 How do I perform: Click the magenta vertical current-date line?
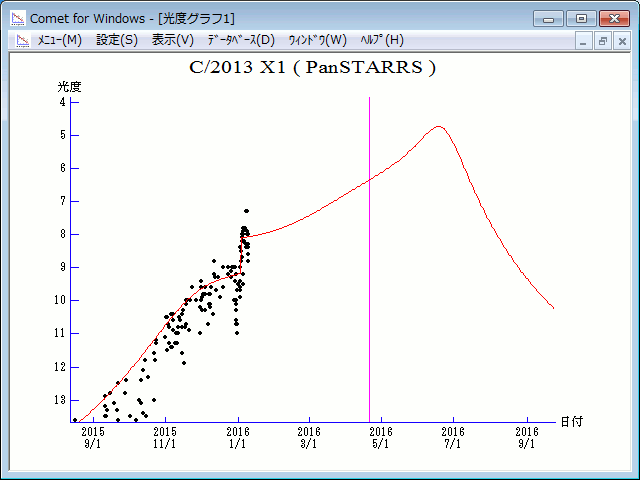pos(369,259)
